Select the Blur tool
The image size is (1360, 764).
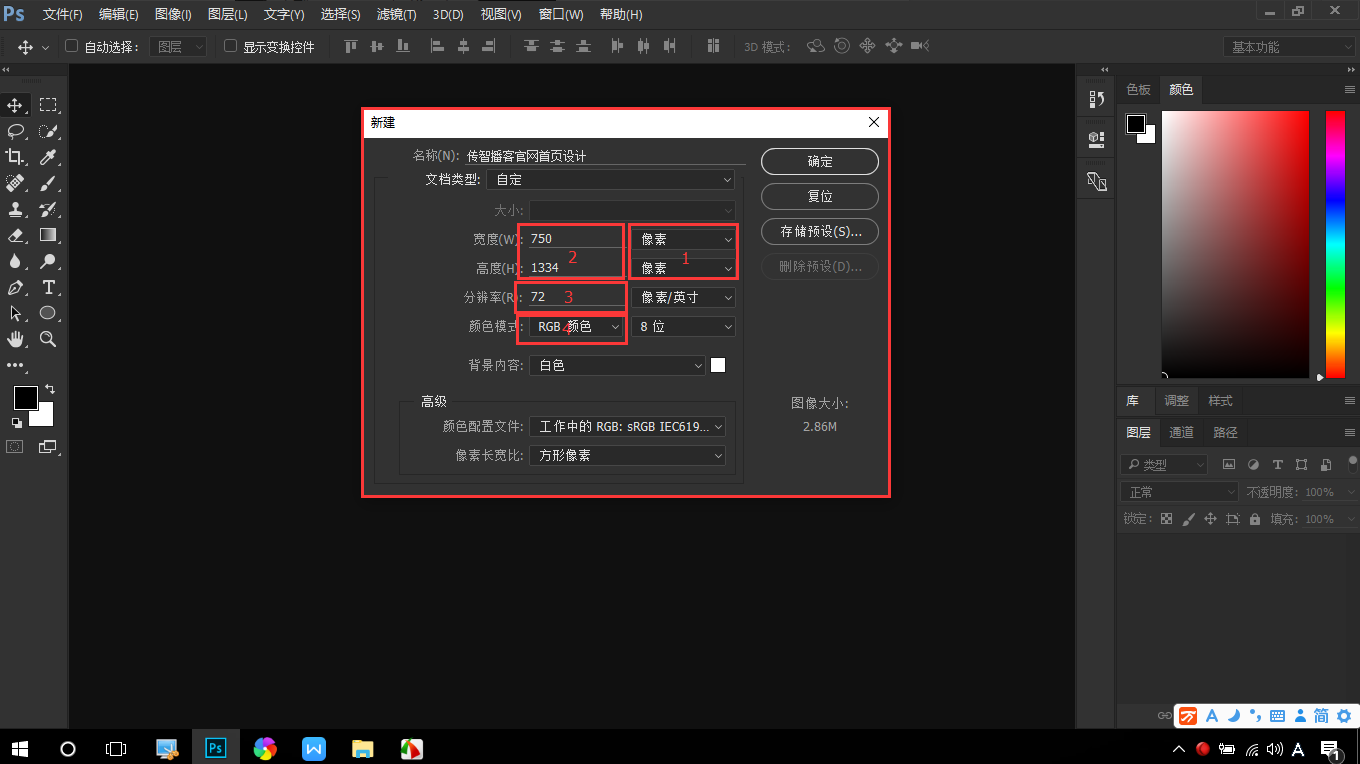pyautogui.click(x=15, y=261)
